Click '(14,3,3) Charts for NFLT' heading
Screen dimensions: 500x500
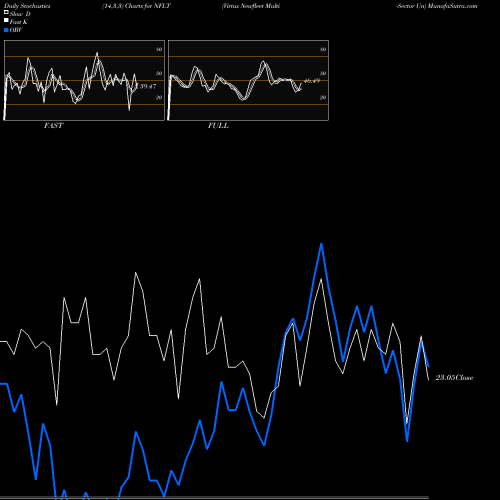click(136, 6)
